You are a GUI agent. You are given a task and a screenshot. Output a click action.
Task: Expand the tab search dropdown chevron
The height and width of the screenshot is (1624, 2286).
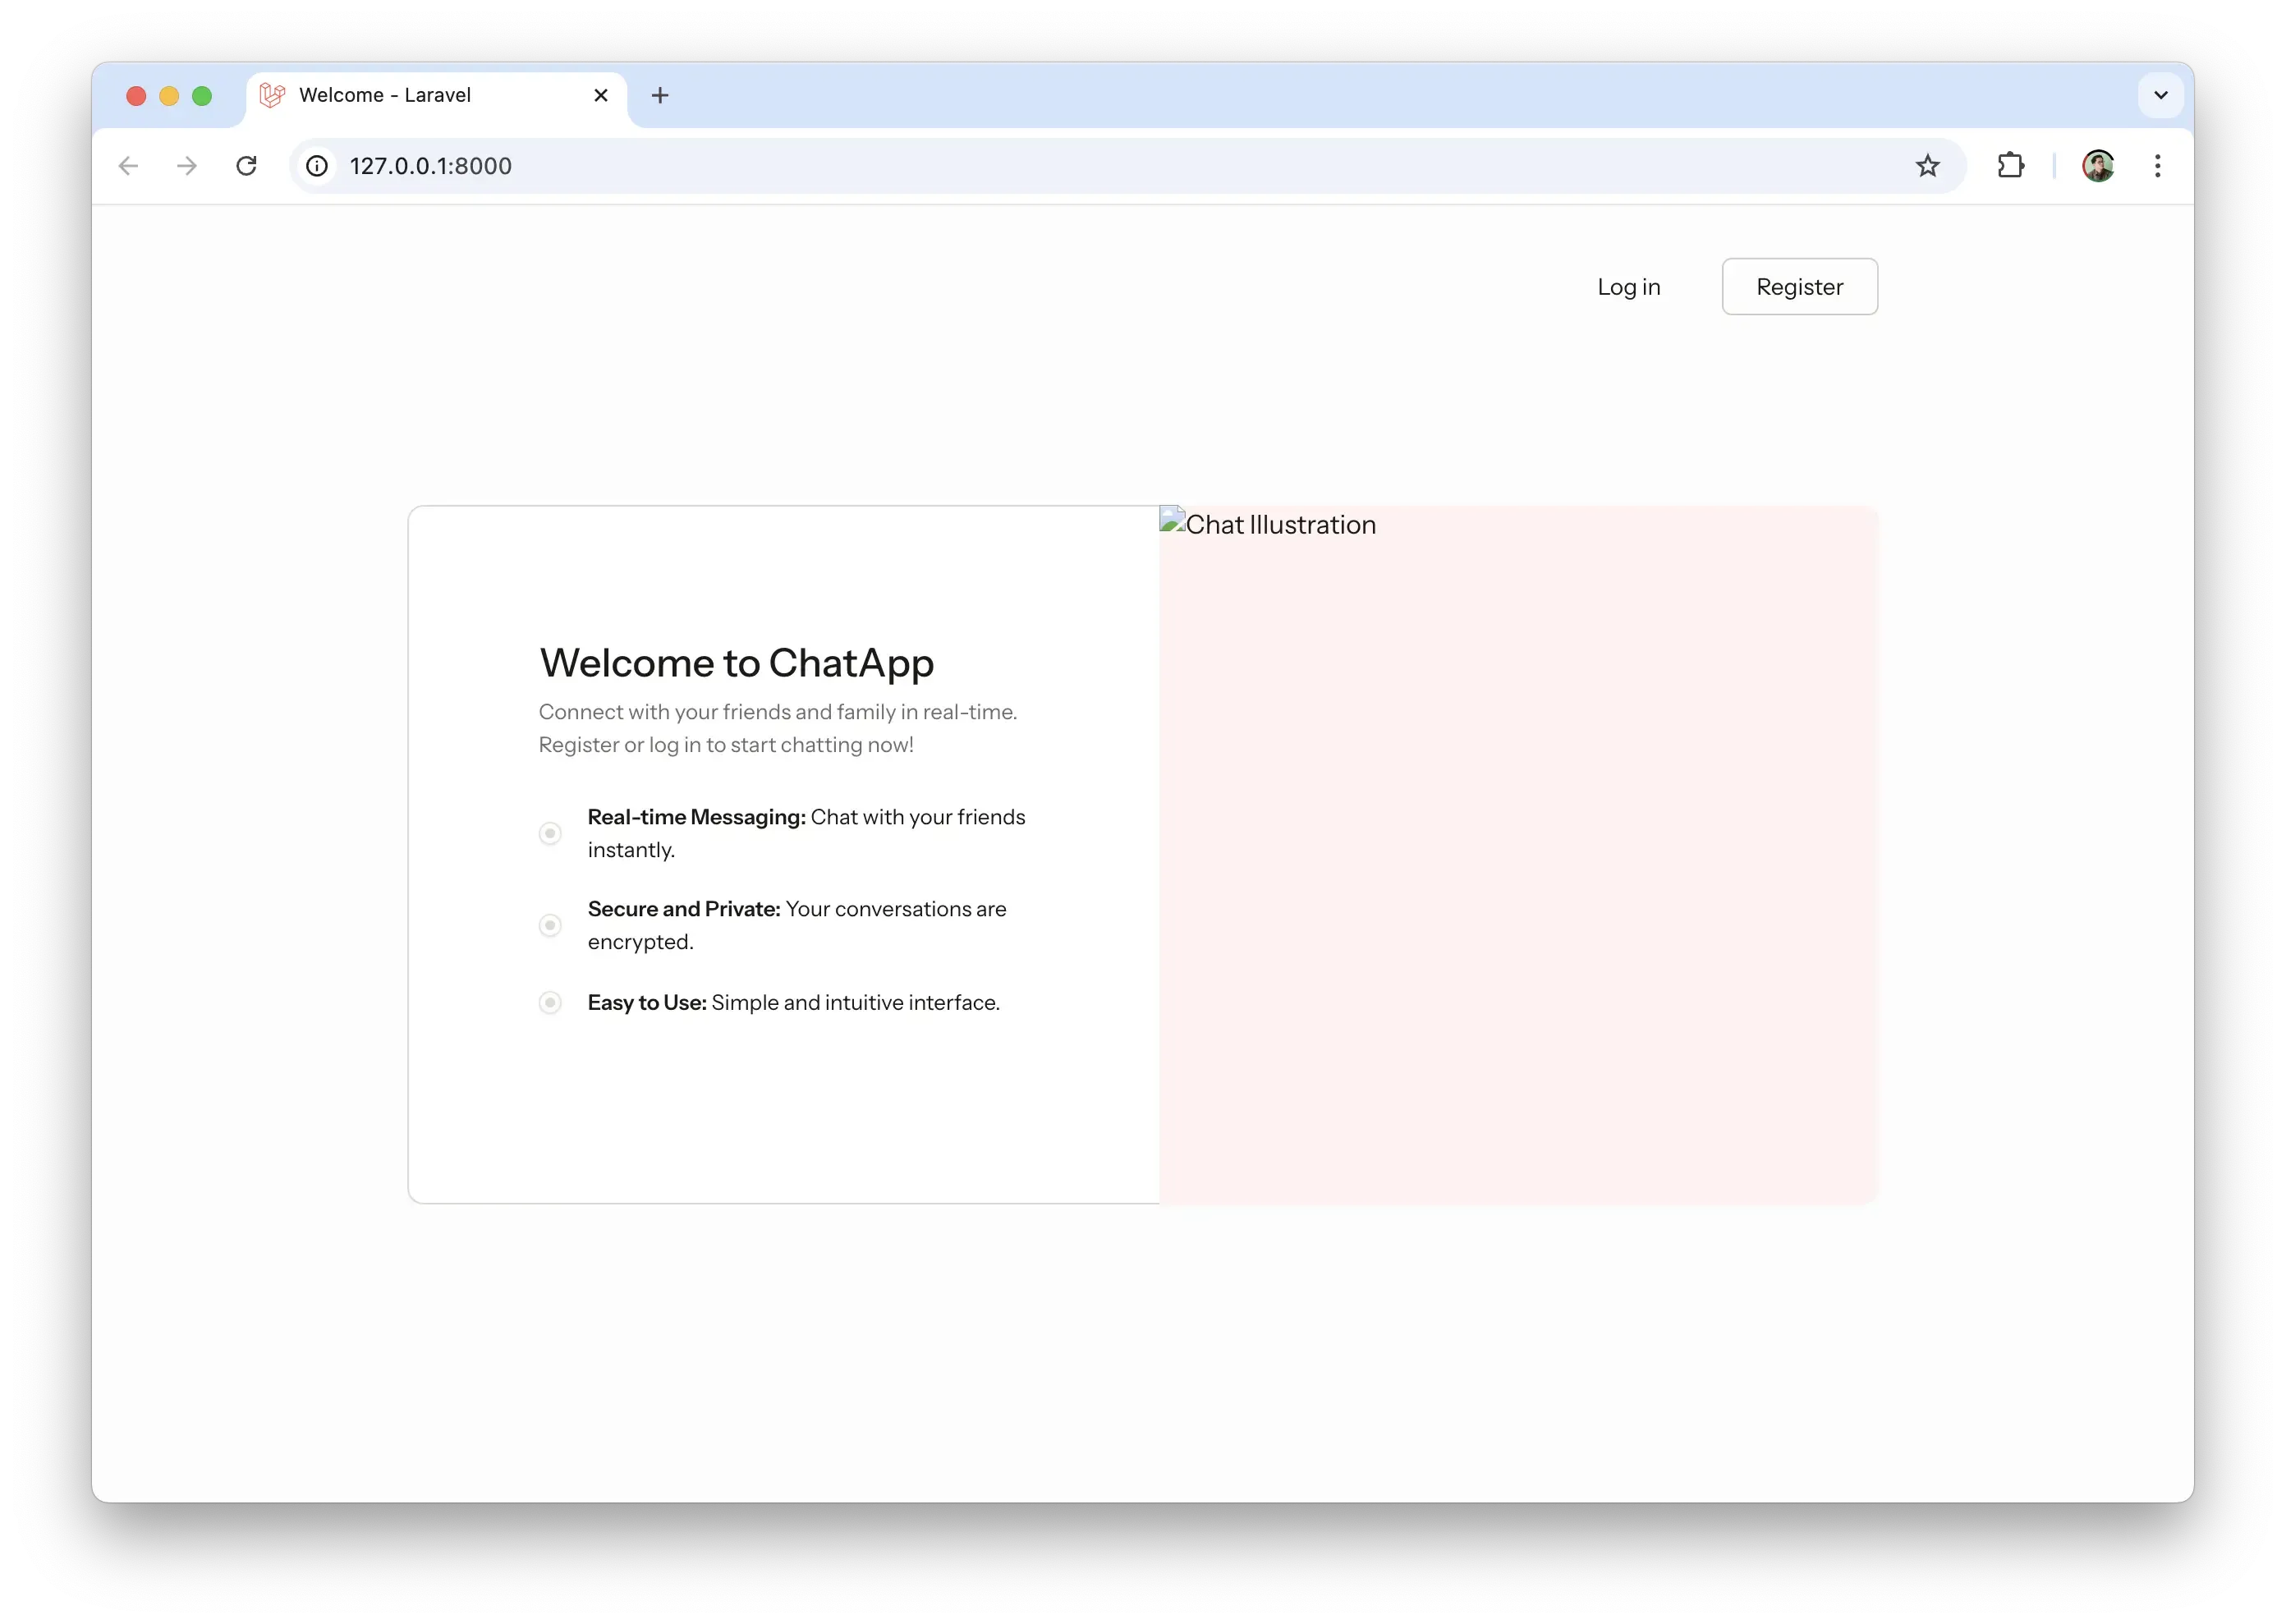tap(2160, 95)
